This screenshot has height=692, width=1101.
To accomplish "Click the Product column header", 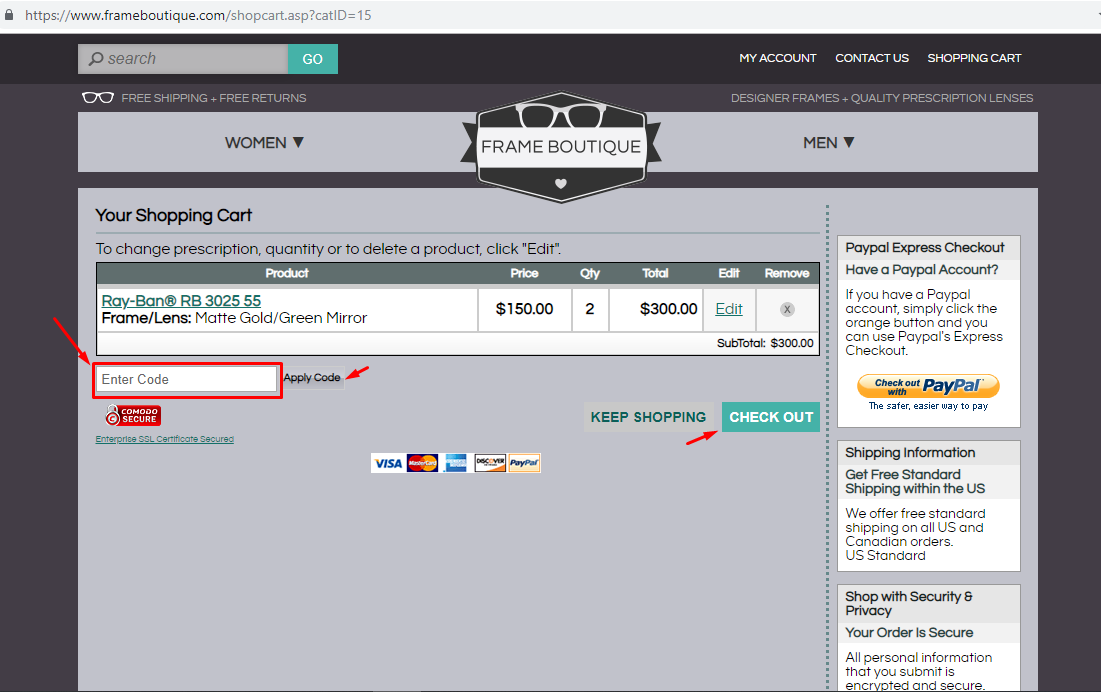I will 286,273.
